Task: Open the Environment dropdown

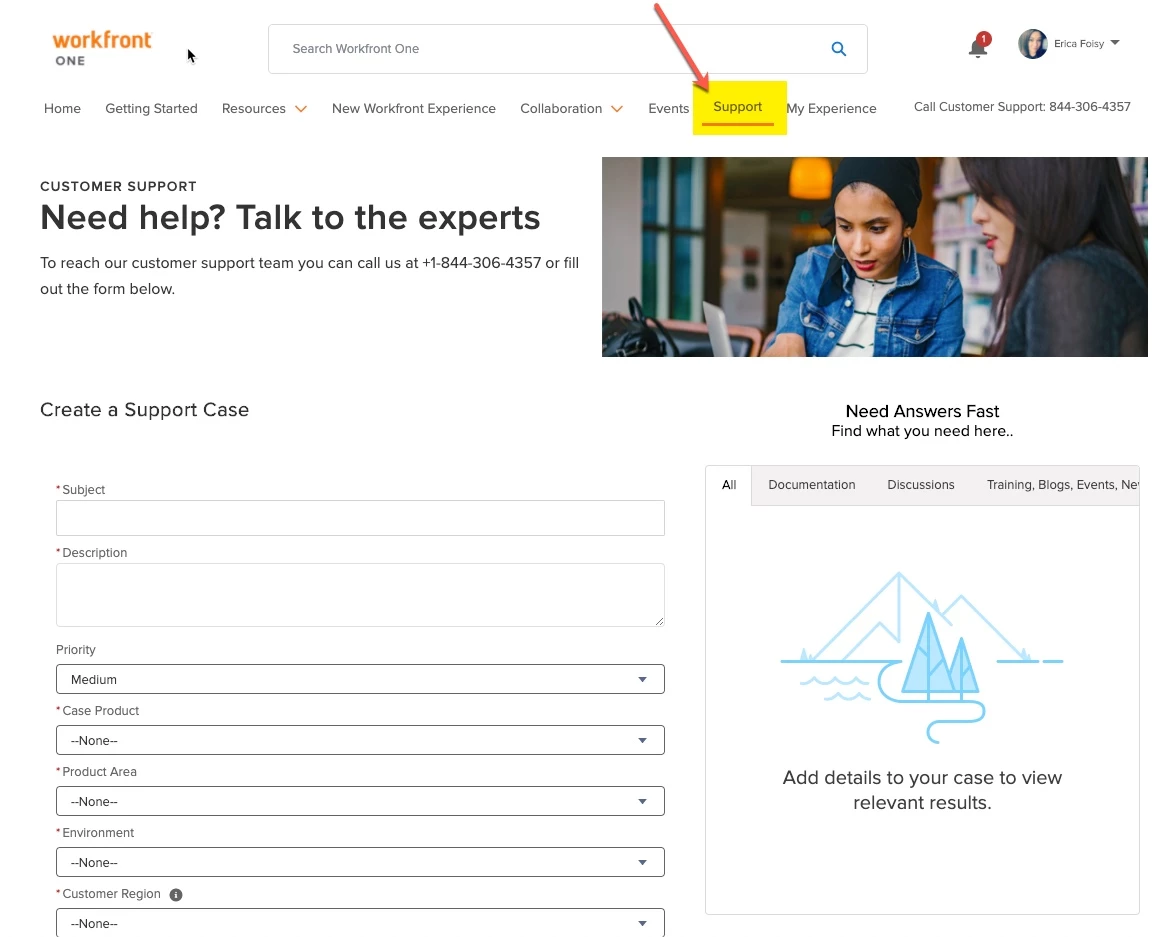Action: (x=360, y=862)
